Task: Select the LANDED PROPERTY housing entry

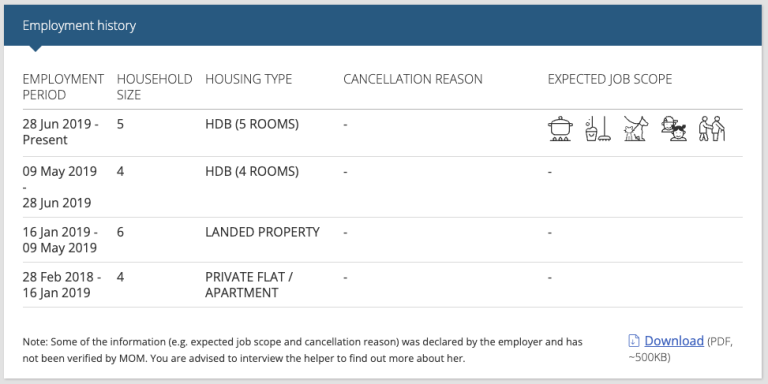Action: 262,232
